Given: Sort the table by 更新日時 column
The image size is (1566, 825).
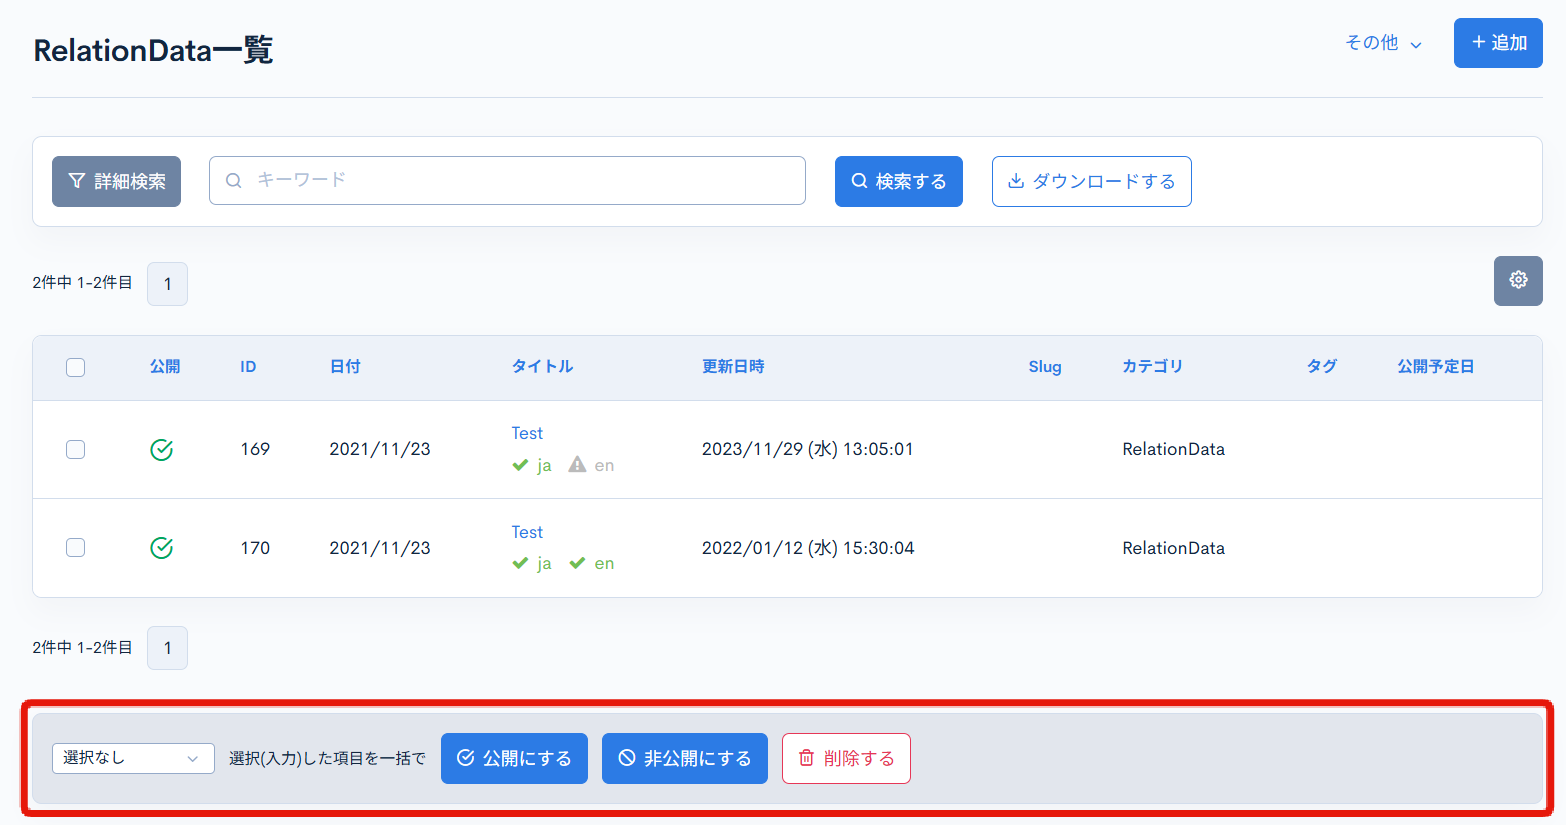Looking at the screenshot, I should 732,367.
